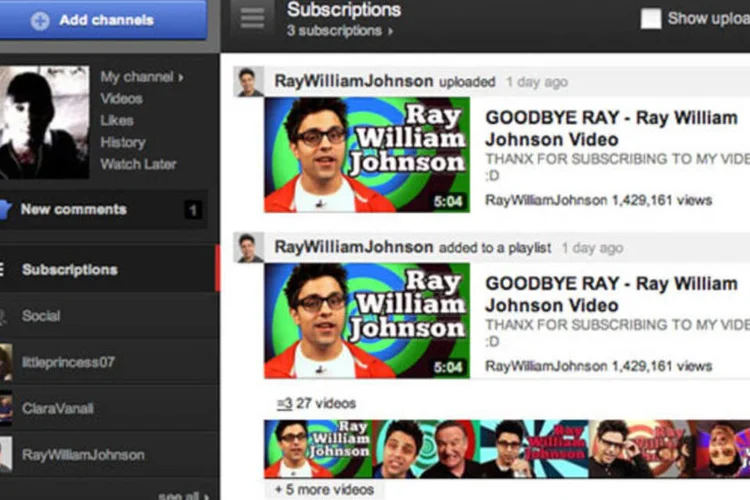Click RayWilliamJohnson avatar on the uploaded post

pyautogui.click(x=248, y=82)
